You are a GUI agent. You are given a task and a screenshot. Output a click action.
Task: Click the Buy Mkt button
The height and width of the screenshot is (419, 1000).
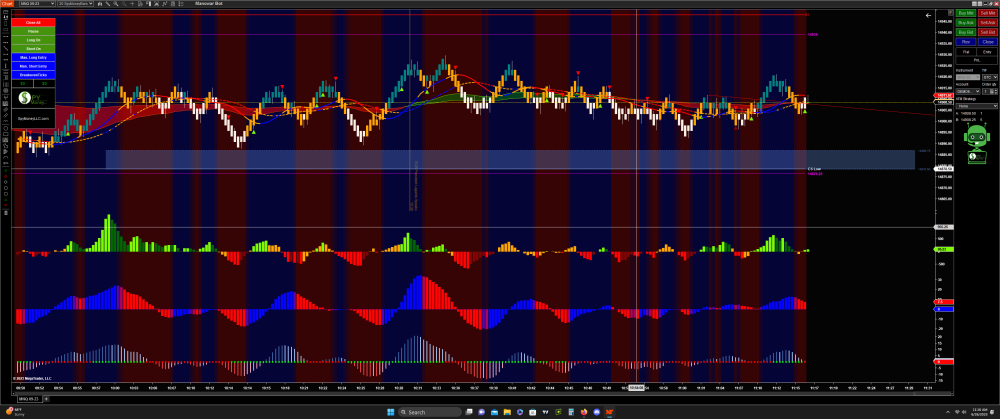(x=965, y=13)
